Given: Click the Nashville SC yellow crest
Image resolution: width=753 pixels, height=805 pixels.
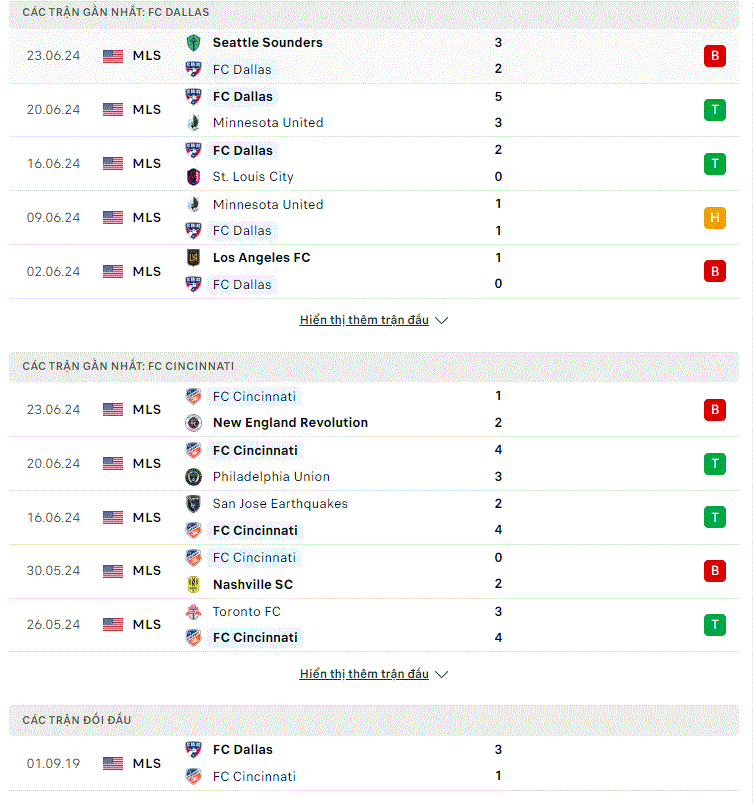Looking at the screenshot, I should tap(194, 585).
